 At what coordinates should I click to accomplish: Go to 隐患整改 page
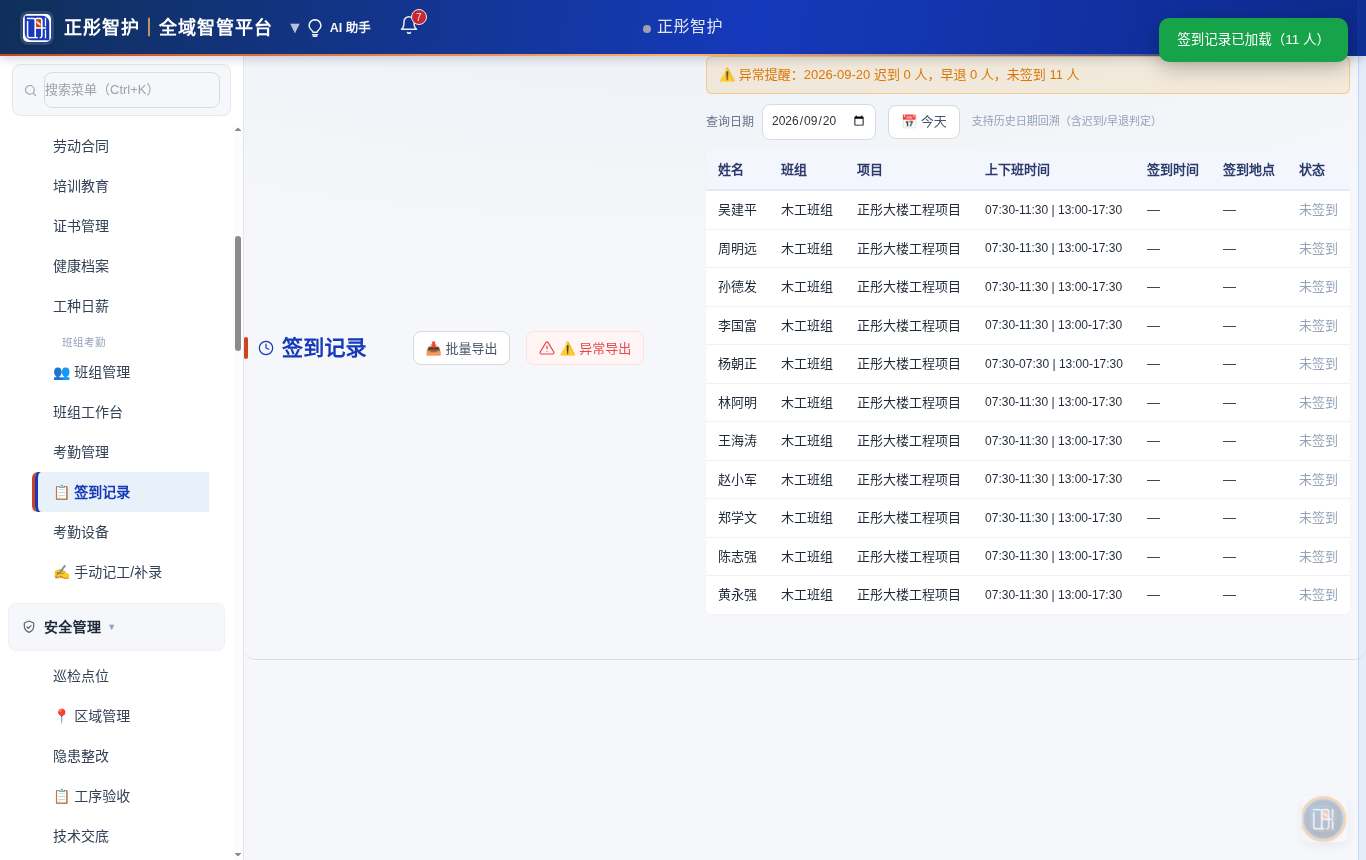pos(81,756)
